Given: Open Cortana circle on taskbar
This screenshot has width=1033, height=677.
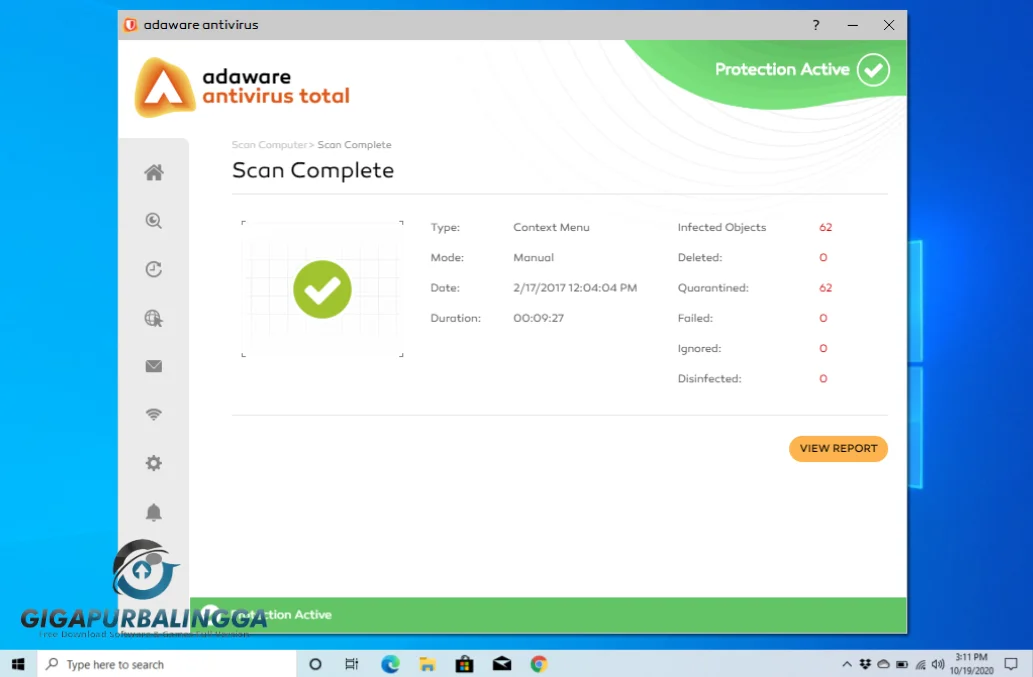Looking at the screenshot, I should [x=315, y=664].
